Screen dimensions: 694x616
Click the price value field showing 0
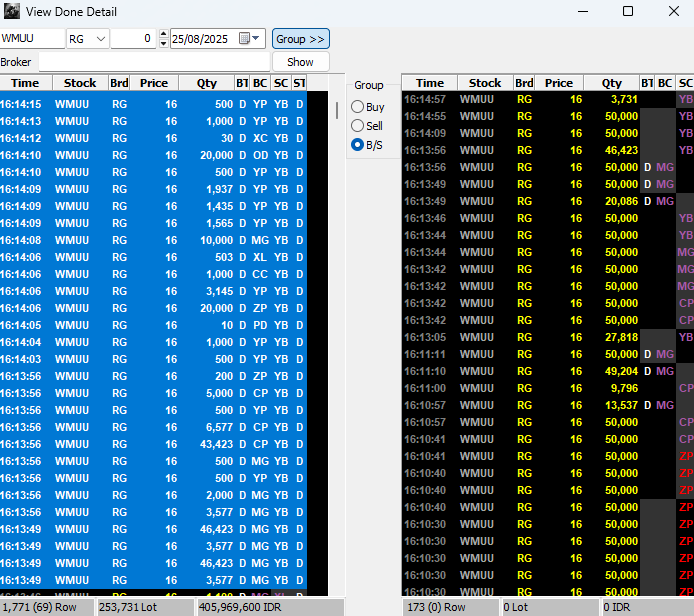click(x=133, y=39)
